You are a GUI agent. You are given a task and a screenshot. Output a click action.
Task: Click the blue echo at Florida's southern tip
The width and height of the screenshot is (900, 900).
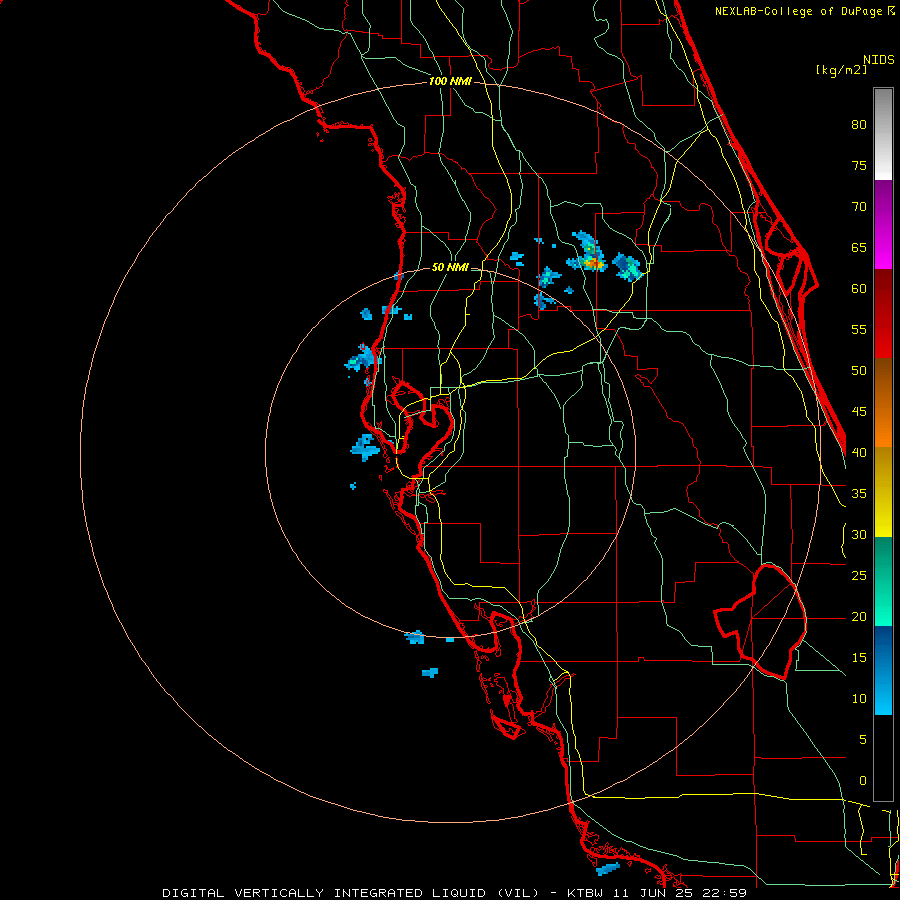click(608, 868)
